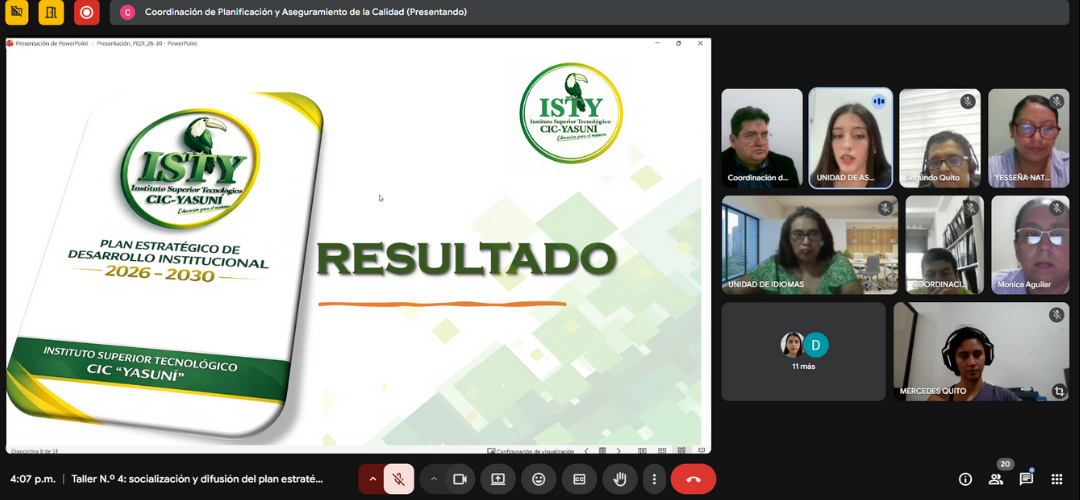Open the three-dot more options menu

tap(654, 479)
